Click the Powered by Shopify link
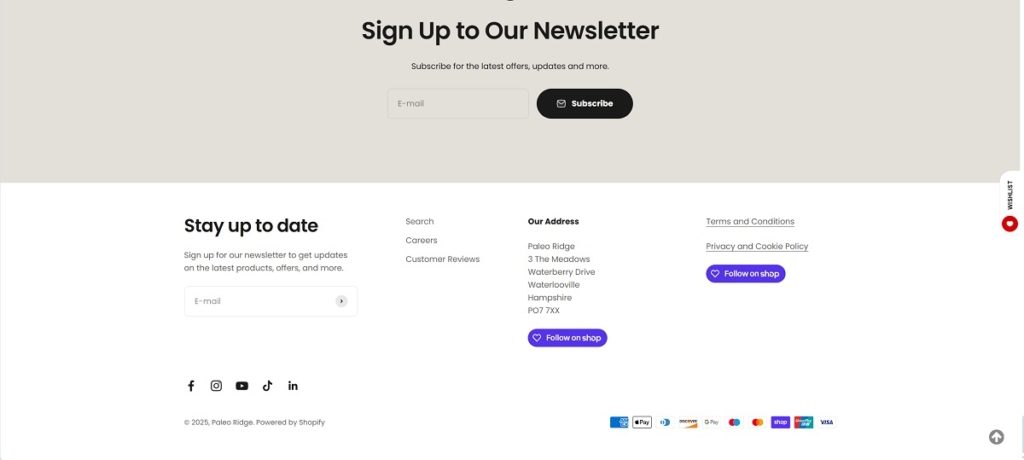Screen dimensions: 1024x460 290,423
